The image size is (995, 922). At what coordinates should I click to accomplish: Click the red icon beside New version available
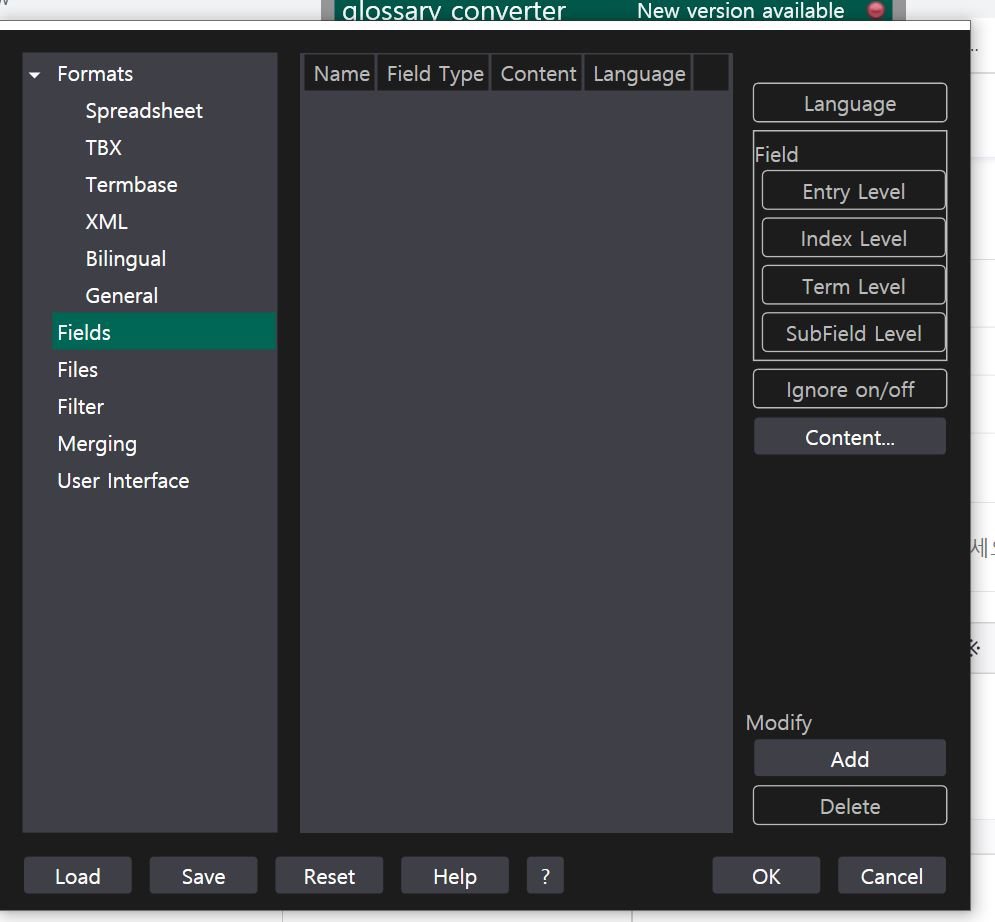(876, 11)
